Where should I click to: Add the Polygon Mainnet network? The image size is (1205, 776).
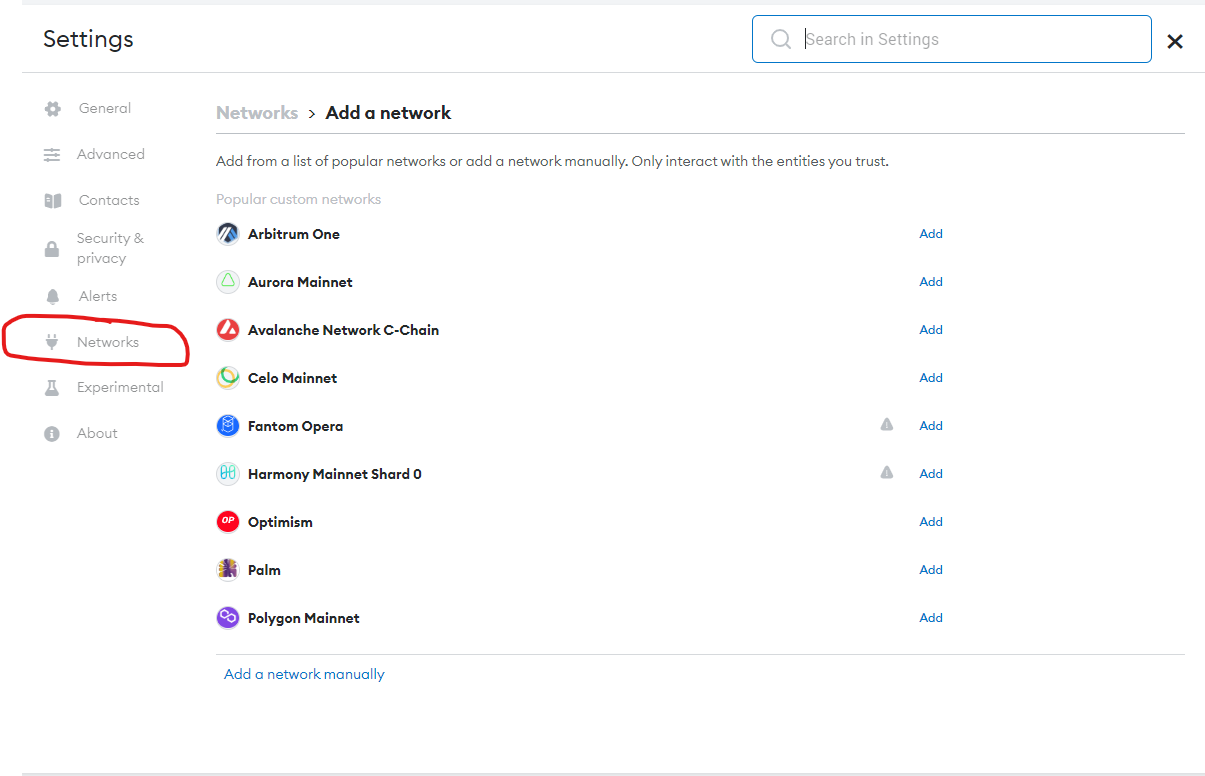(x=931, y=618)
